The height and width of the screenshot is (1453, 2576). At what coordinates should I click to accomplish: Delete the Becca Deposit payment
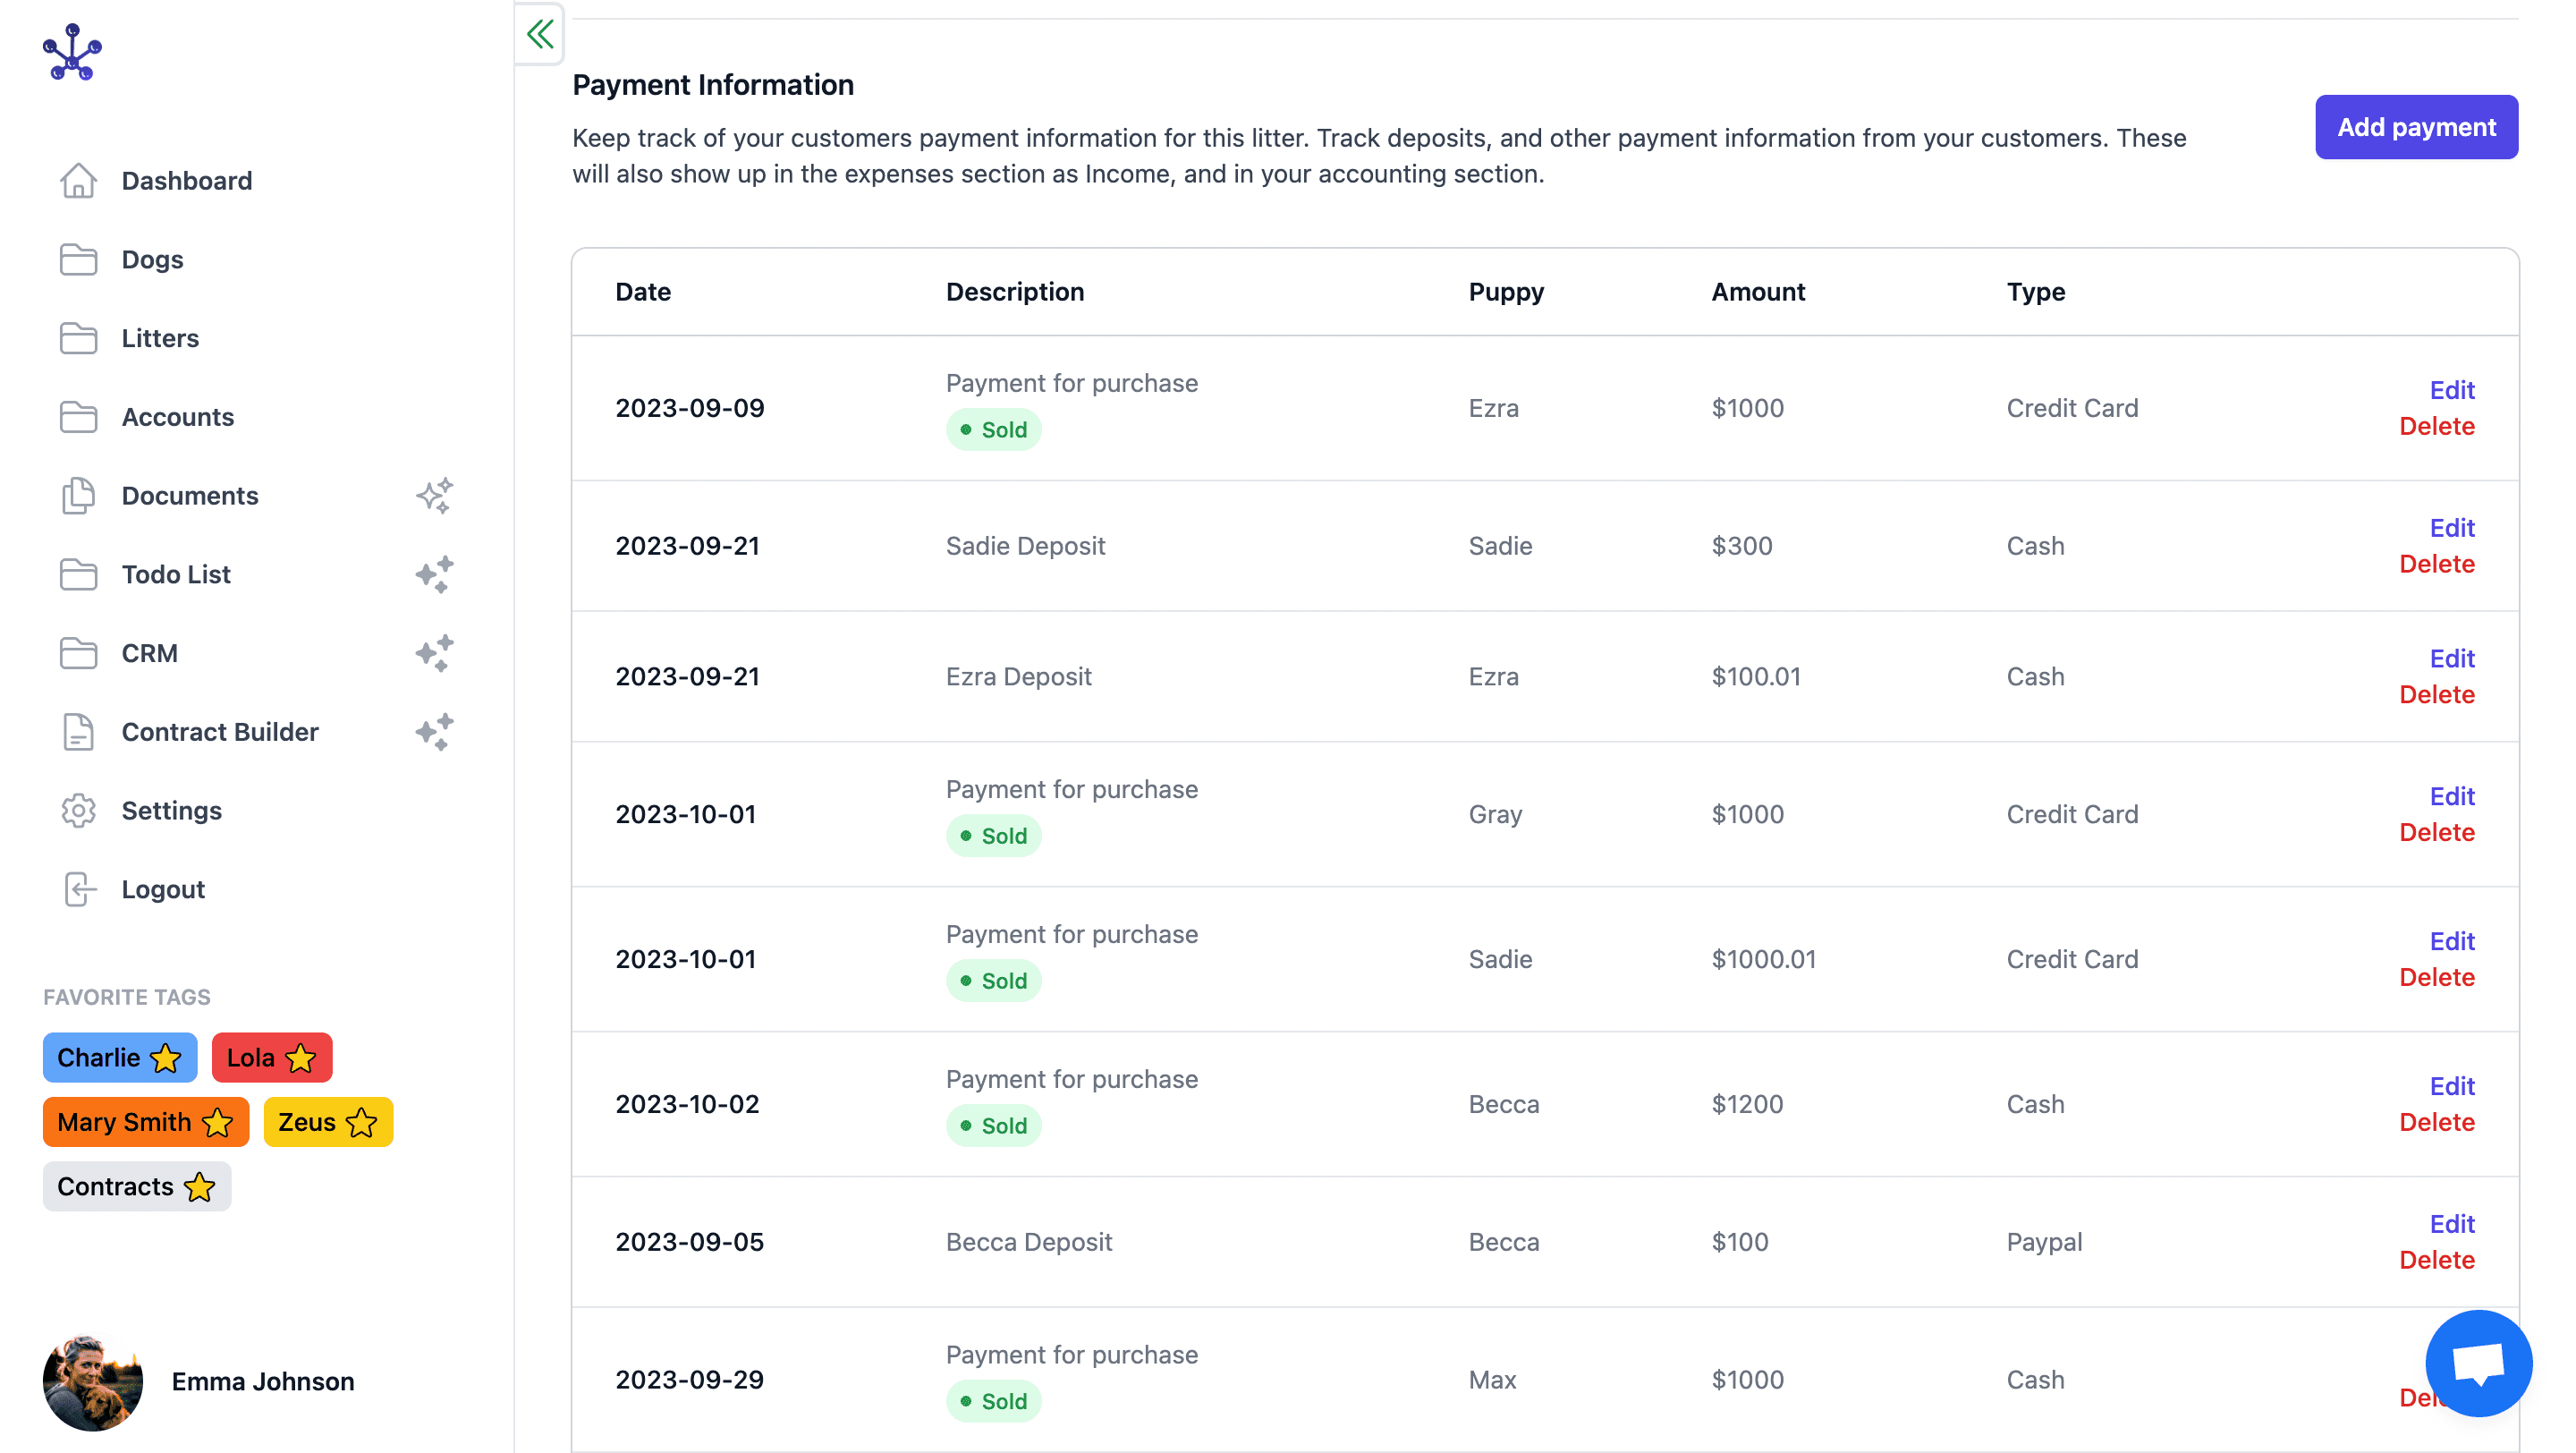tap(2437, 1259)
